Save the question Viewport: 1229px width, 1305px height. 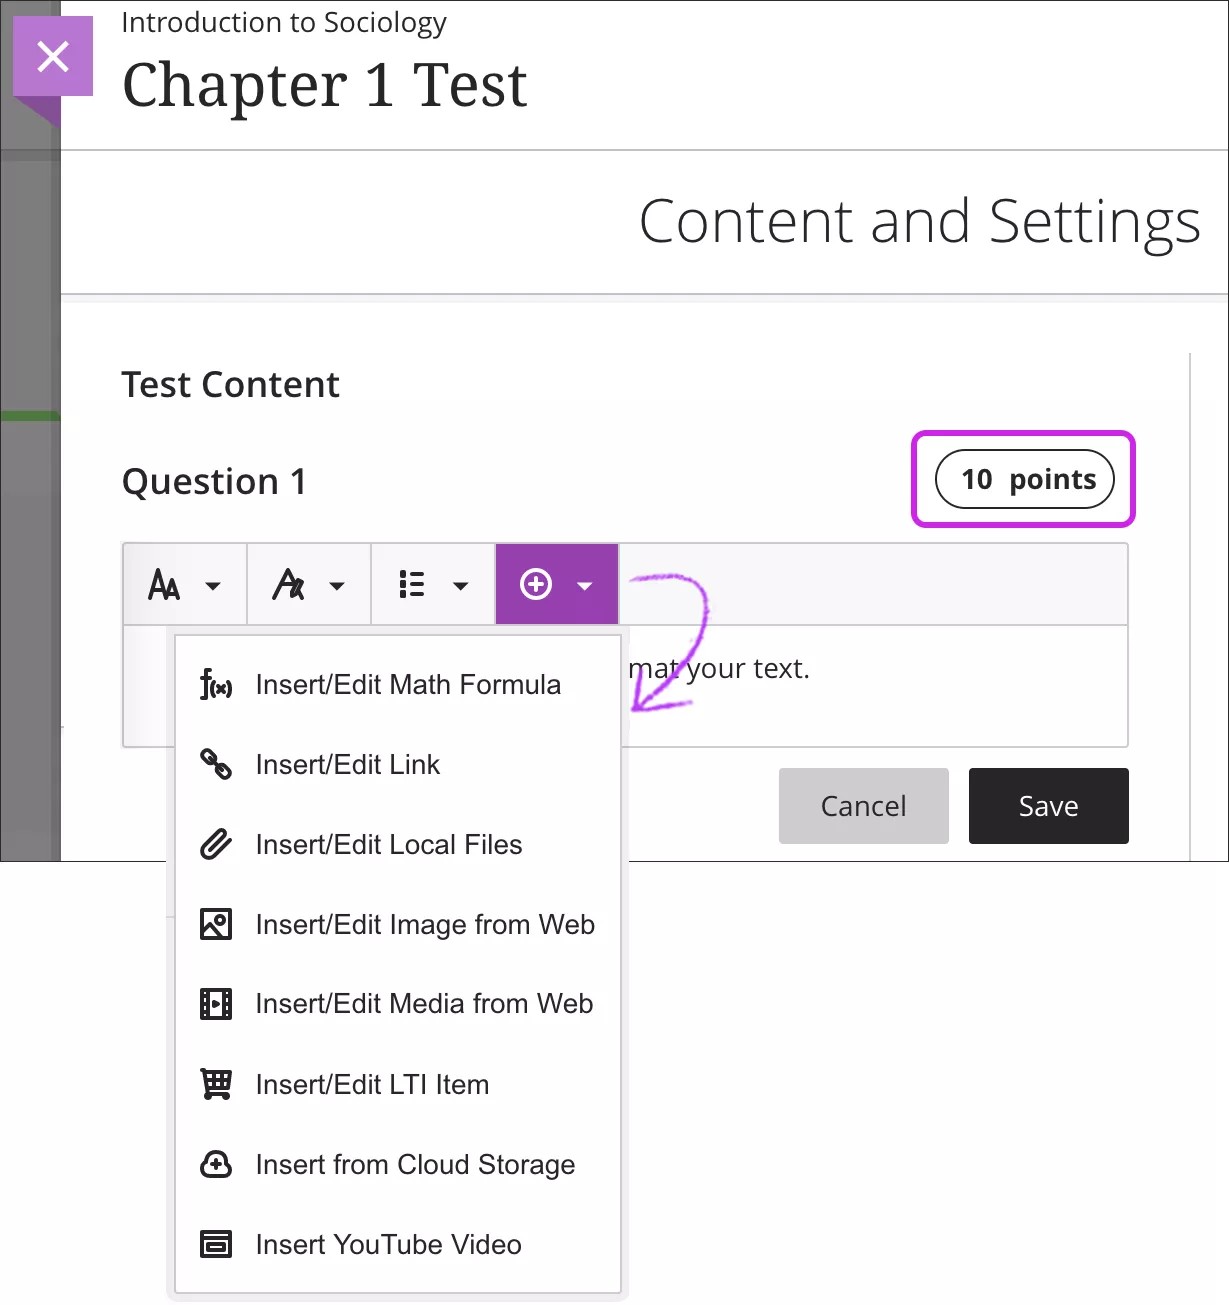tap(1048, 805)
